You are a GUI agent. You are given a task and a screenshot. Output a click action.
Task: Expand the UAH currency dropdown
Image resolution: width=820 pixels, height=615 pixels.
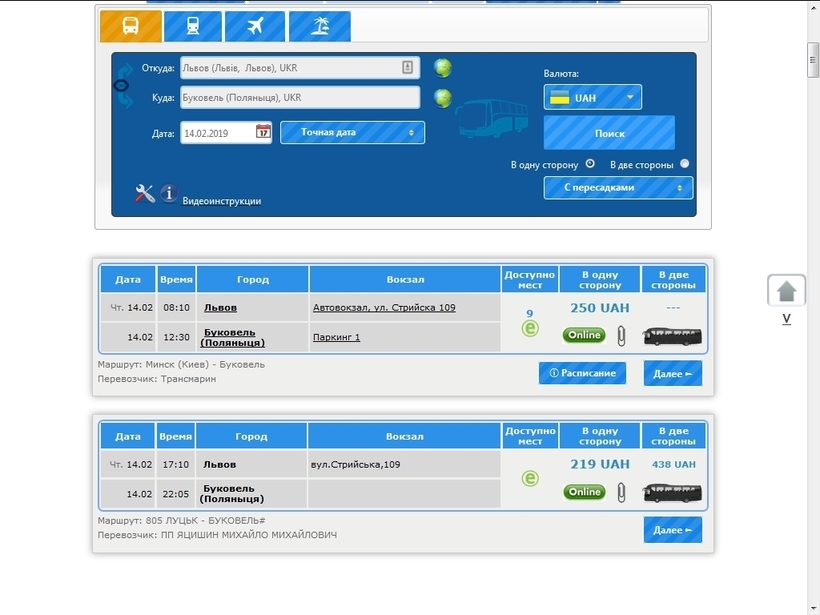click(x=593, y=97)
